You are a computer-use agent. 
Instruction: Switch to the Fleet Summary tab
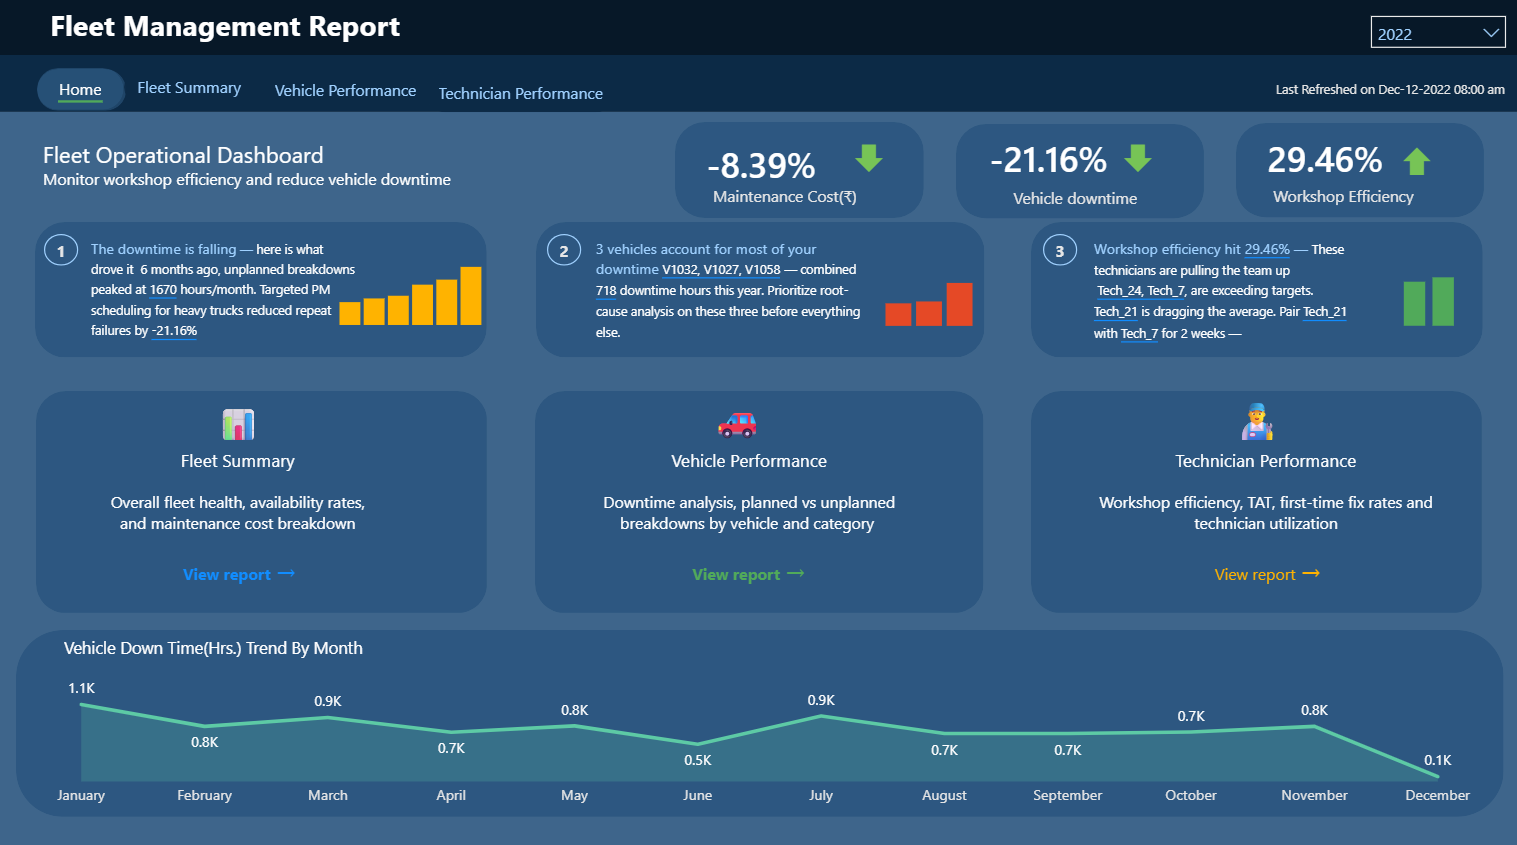(x=189, y=88)
